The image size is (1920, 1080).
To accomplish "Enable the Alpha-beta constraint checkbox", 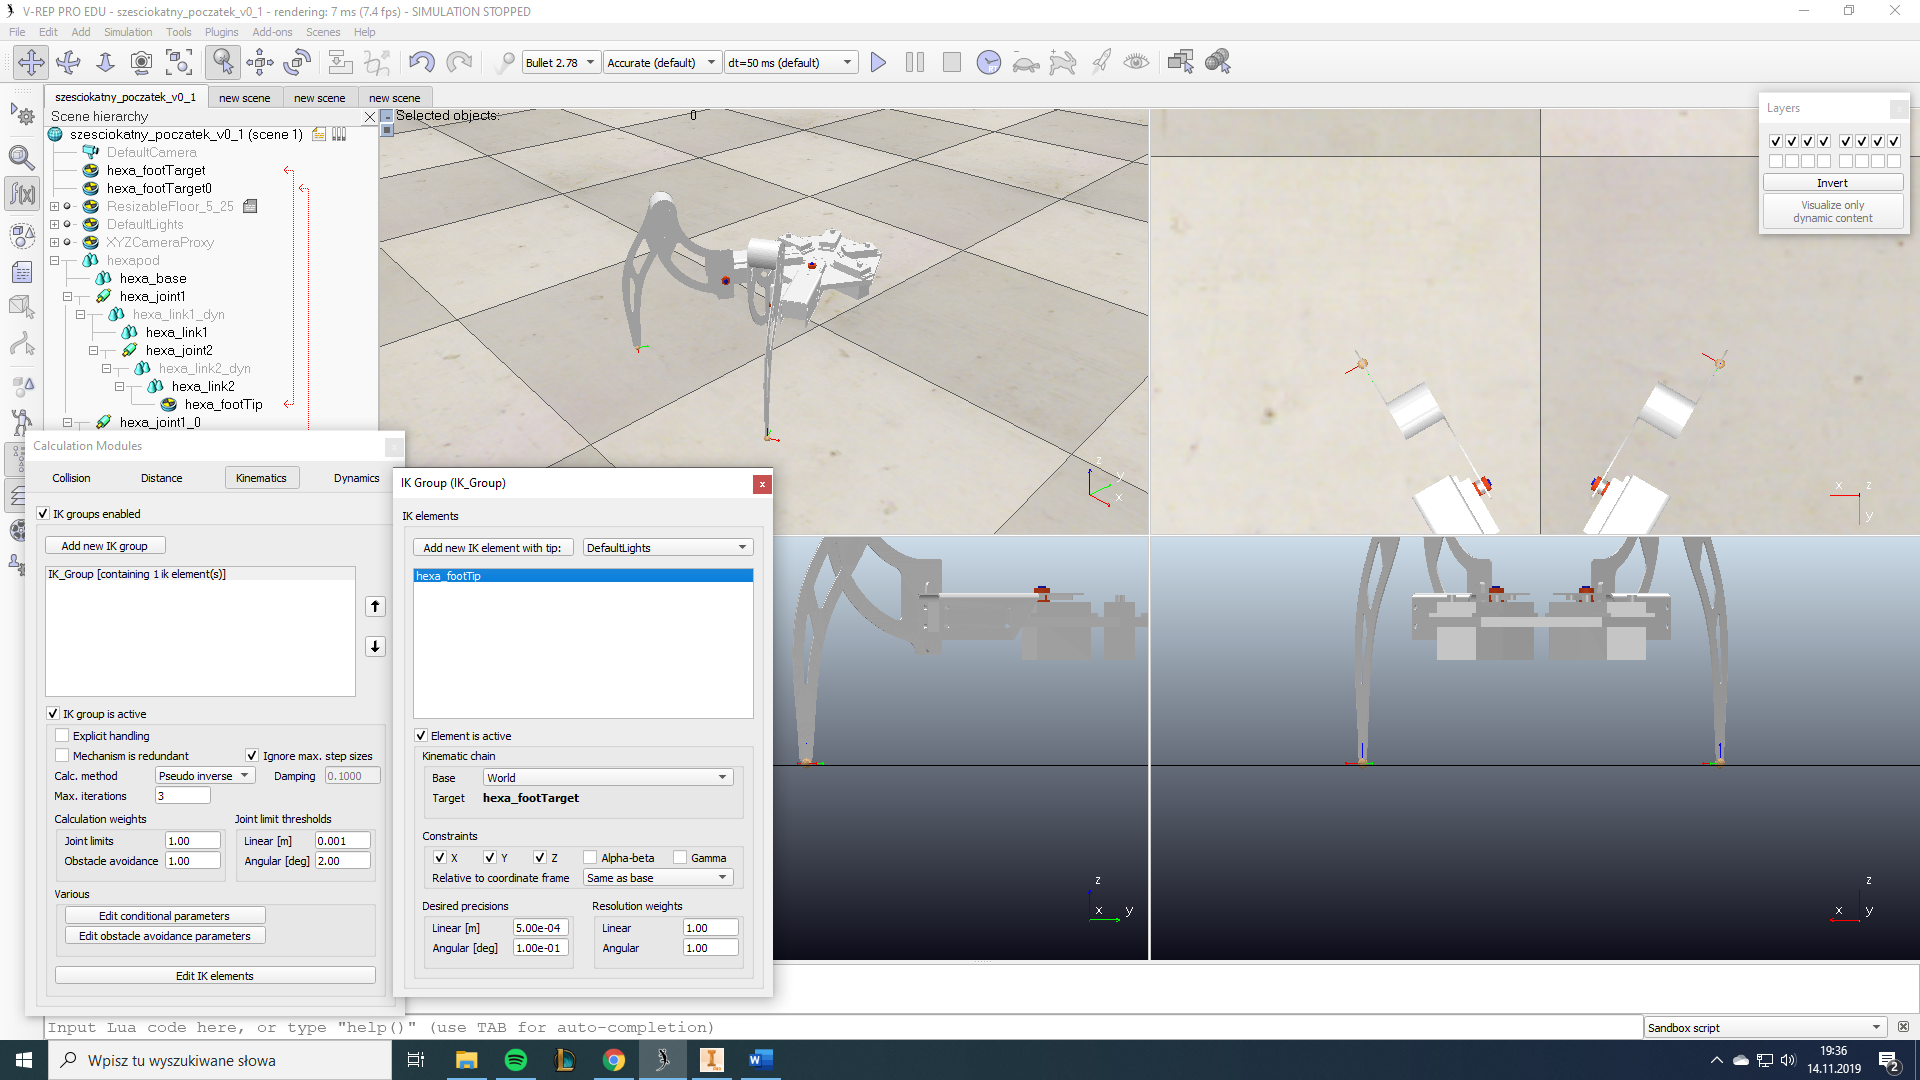I will tap(590, 858).
